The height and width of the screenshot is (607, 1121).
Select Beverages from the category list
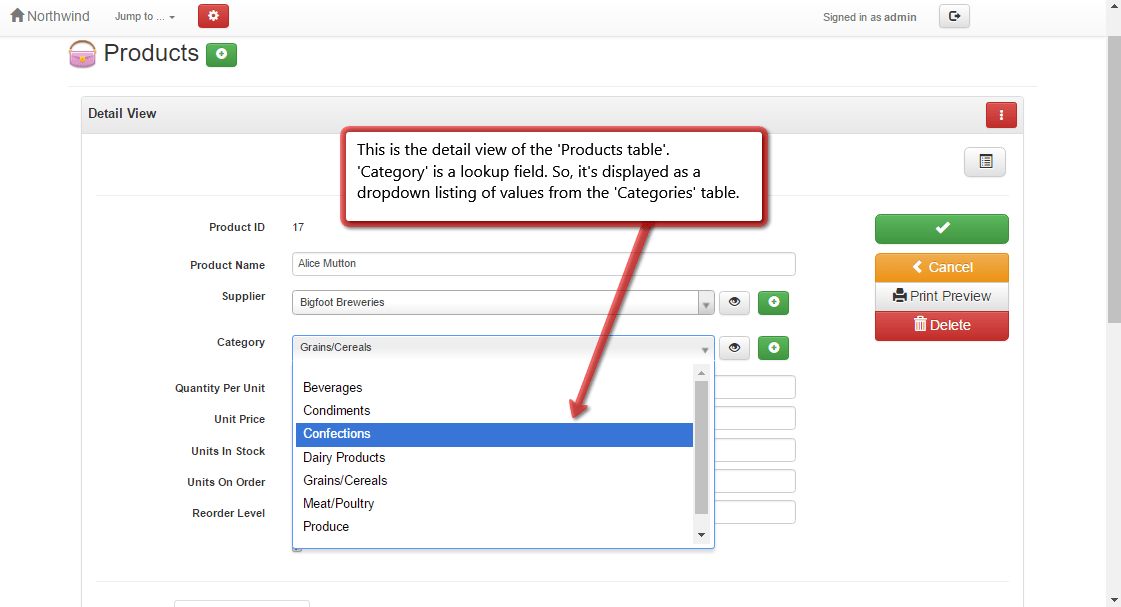pos(333,387)
